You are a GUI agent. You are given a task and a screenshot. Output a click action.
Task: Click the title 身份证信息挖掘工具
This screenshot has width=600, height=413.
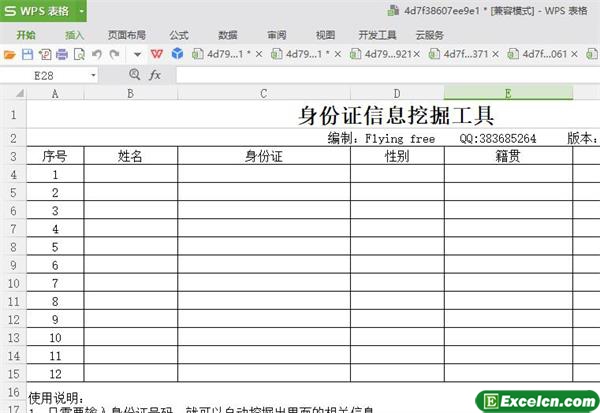396,115
